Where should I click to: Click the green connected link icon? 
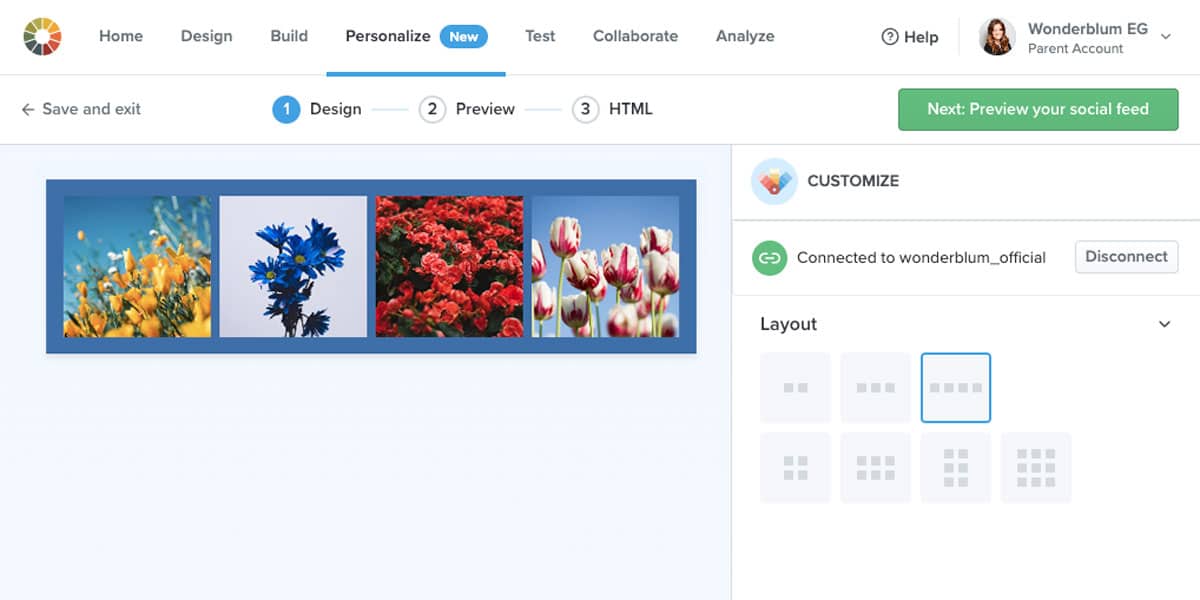pos(768,257)
